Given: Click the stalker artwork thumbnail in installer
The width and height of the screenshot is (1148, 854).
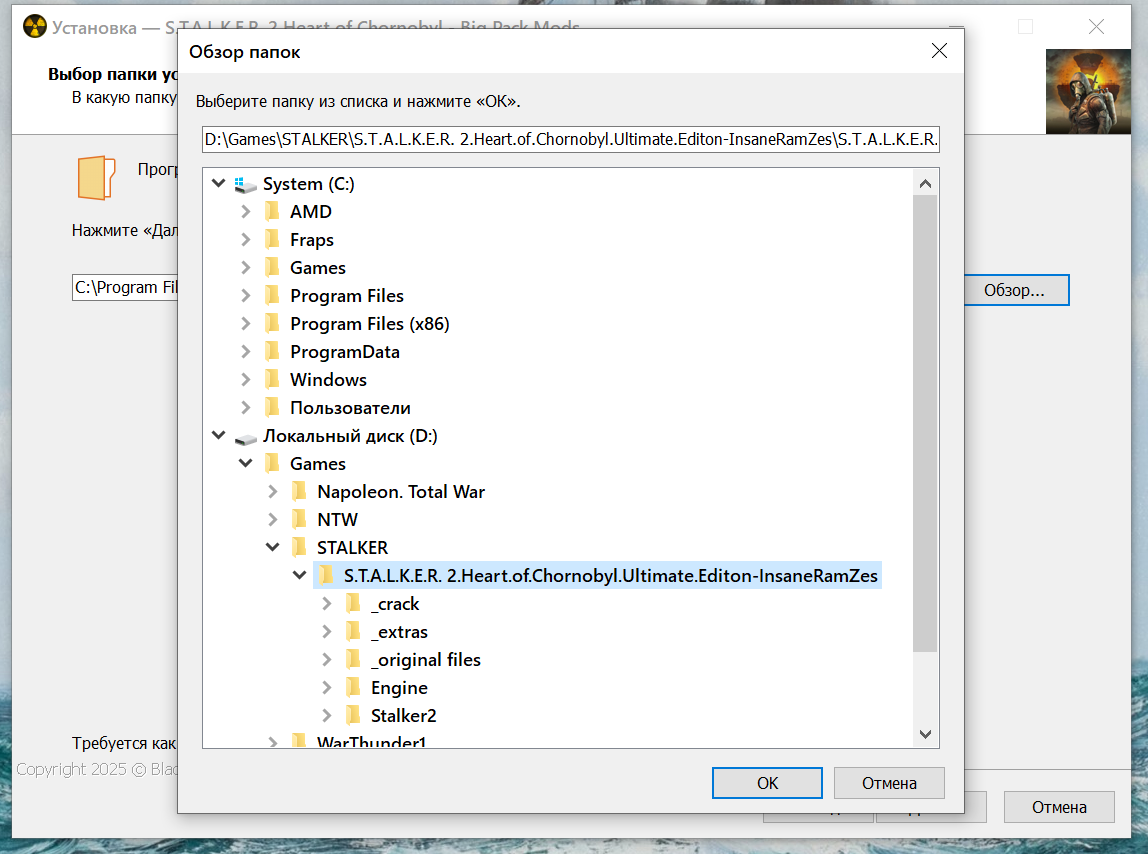Looking at the screenshot, I should [1088, 92].
